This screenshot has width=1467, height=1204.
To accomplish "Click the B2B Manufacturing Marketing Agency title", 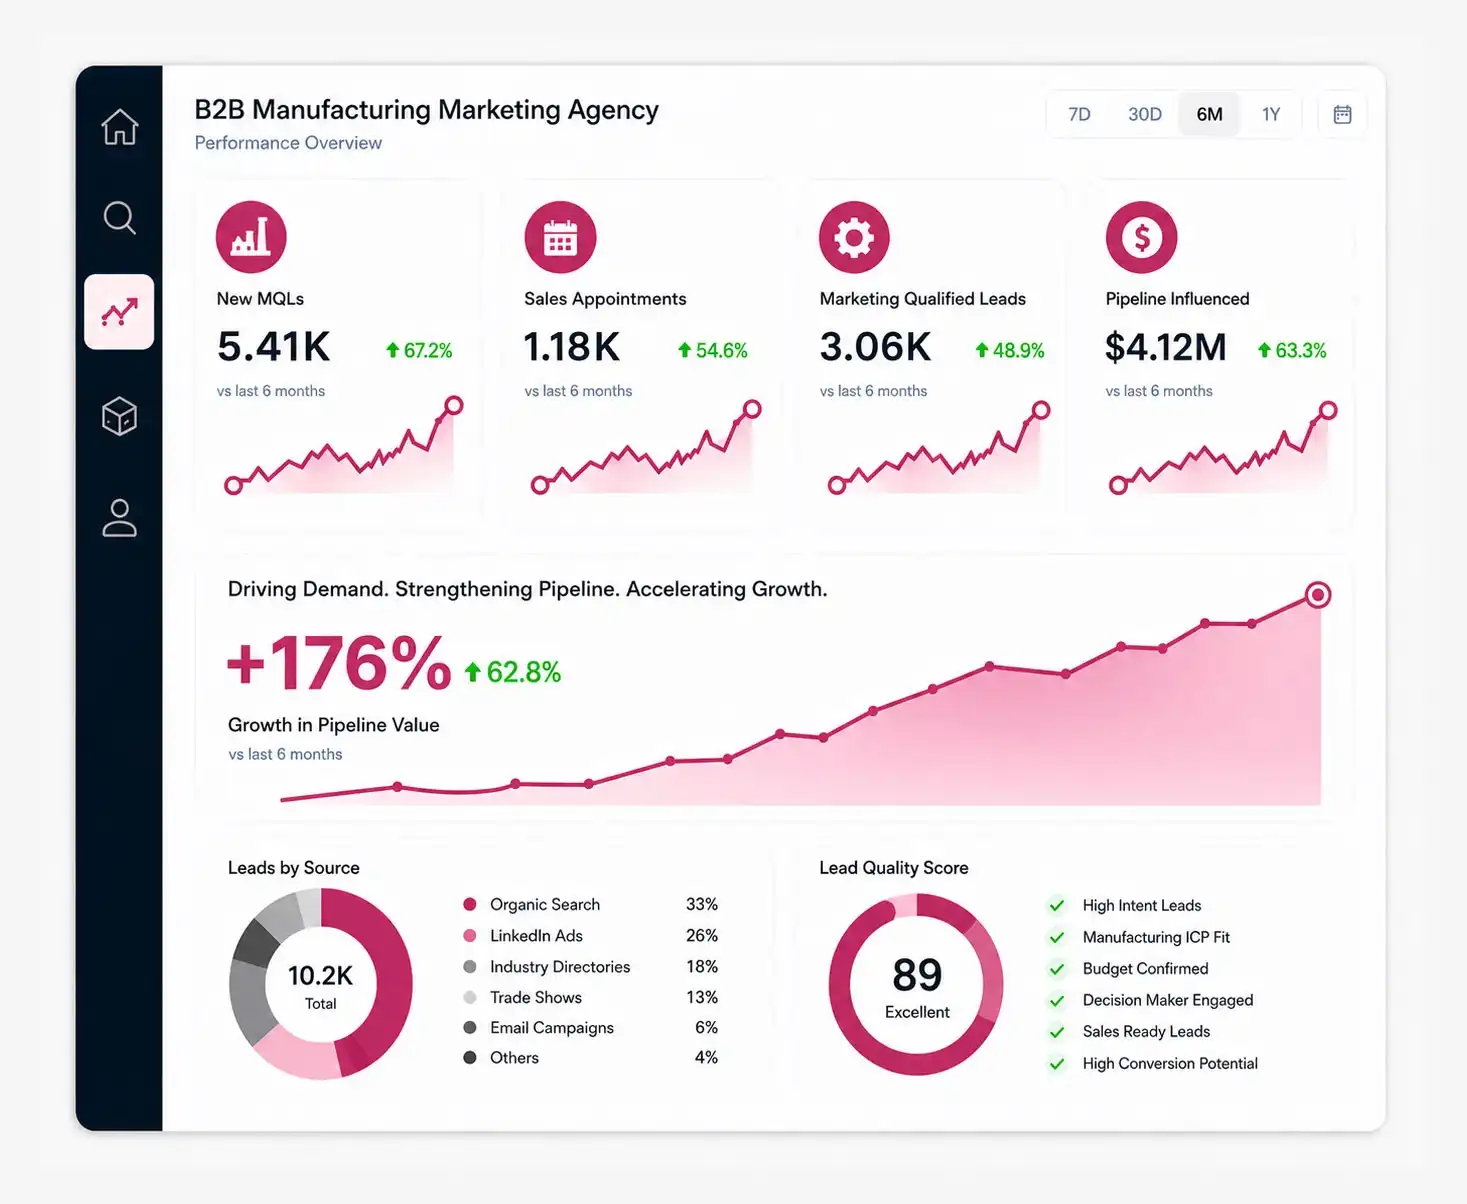I will (x=426, y=109).
